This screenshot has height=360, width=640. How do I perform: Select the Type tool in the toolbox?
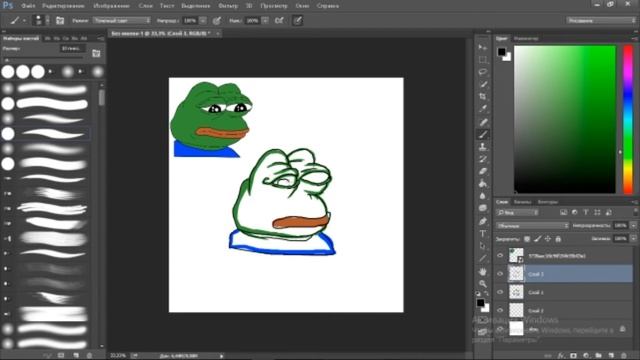pos(483,234)
